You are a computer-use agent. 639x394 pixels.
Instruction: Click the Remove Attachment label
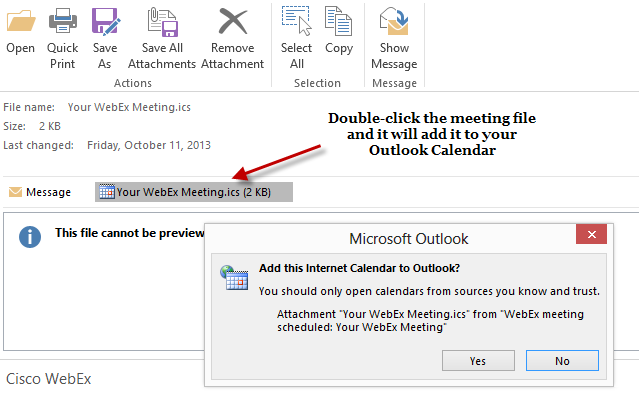point(233,56)
